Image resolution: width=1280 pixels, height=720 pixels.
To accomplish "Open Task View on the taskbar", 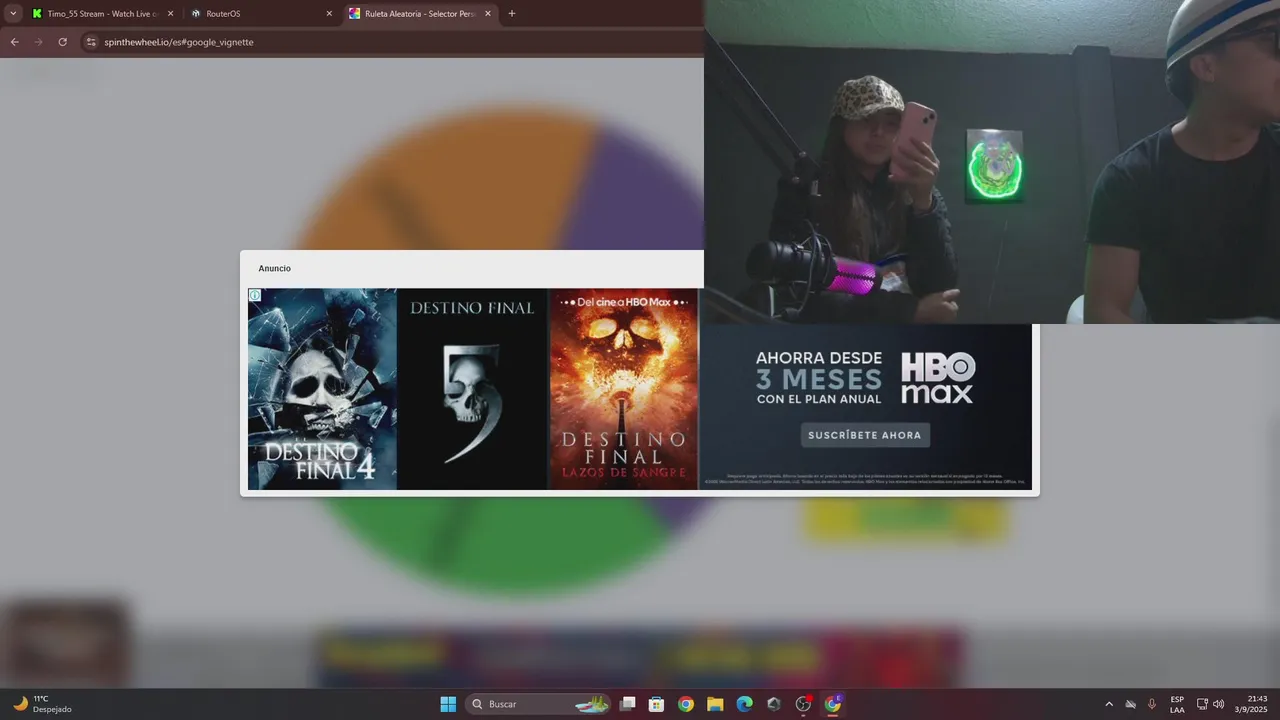I will (x=628, y=704).
